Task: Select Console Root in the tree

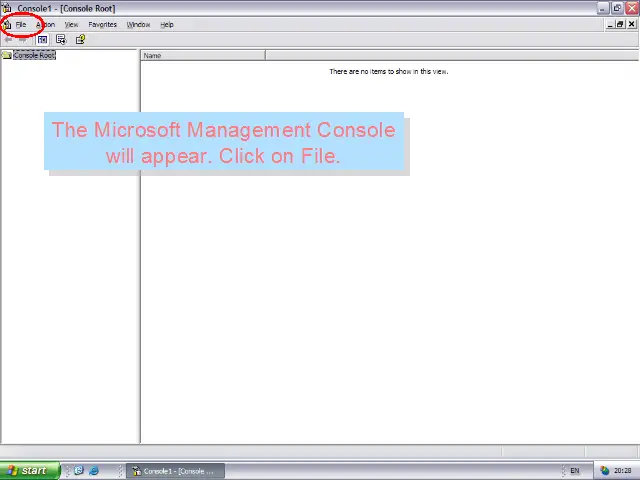Action: [x=34, y=55]
